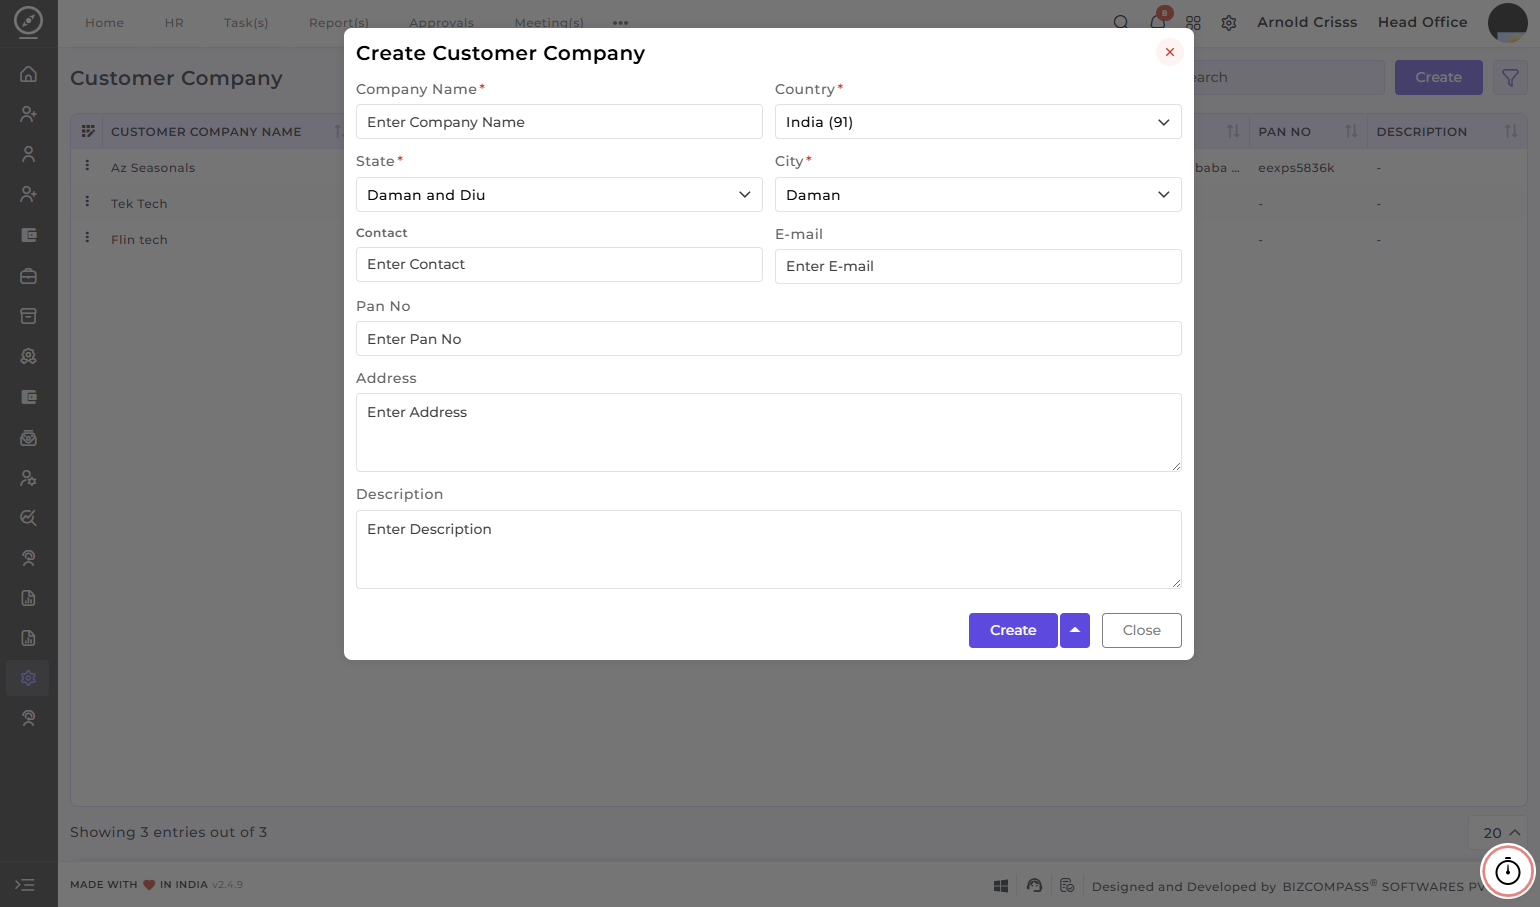Click the Arnold Criss user name
Viewport: 1540px width, 907px height.
click(x=1307, y=22)
